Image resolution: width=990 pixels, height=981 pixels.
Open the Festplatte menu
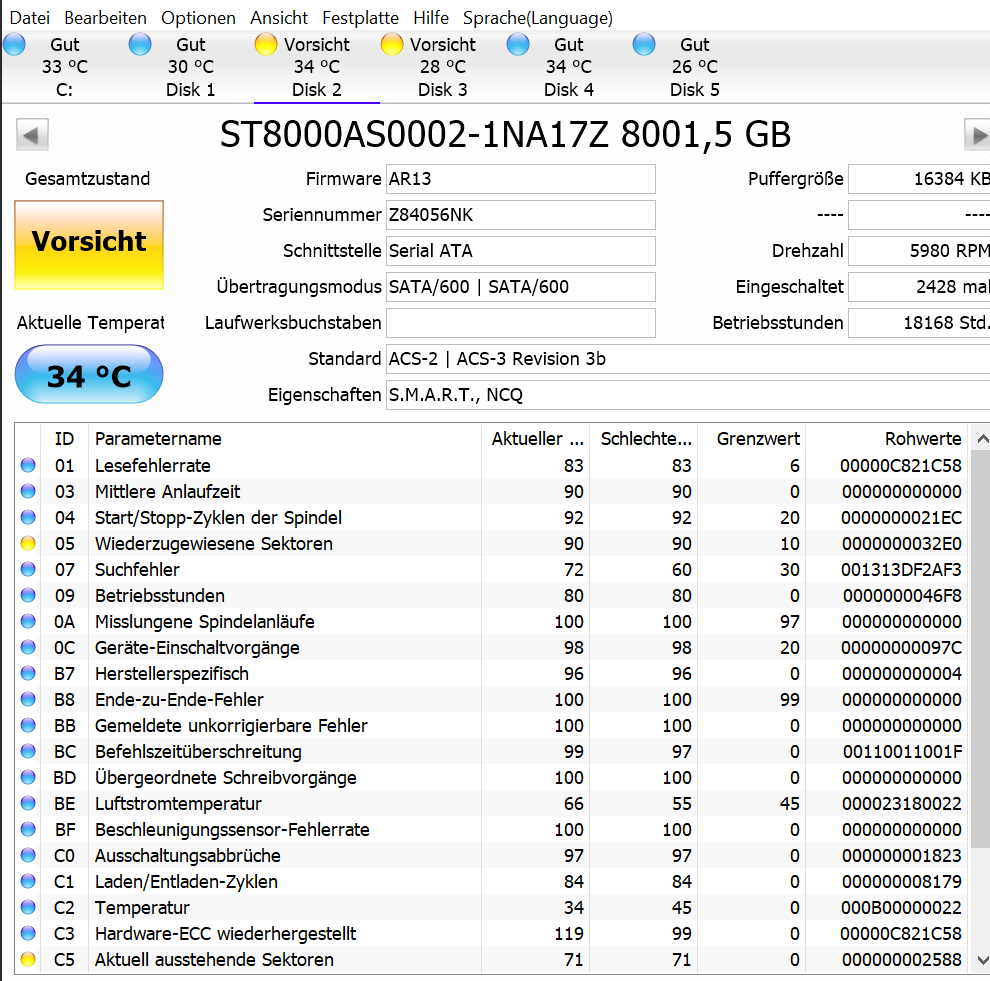point(360,18)
